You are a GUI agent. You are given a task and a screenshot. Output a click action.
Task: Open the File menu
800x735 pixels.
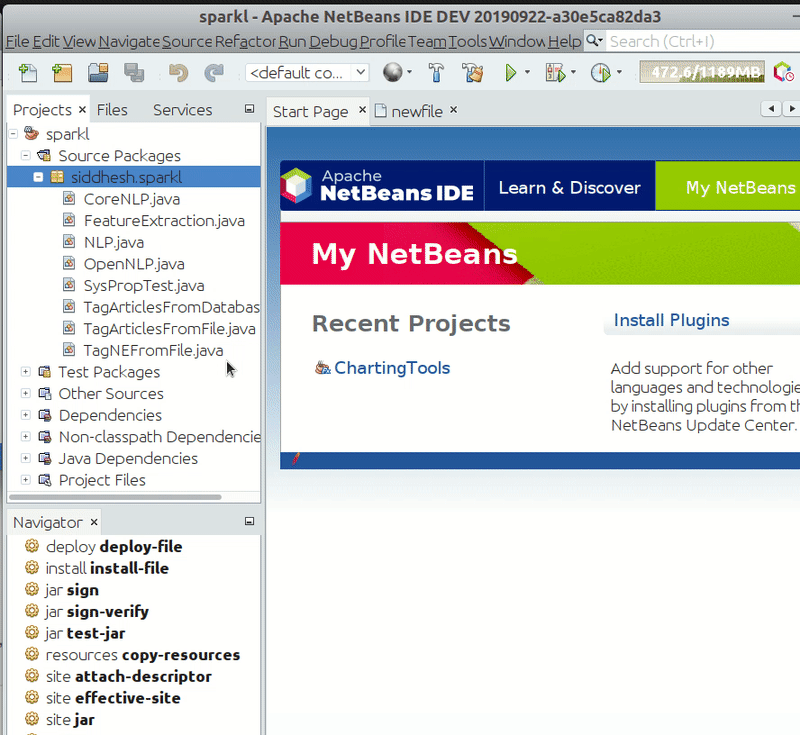click(x=17, y=41)
